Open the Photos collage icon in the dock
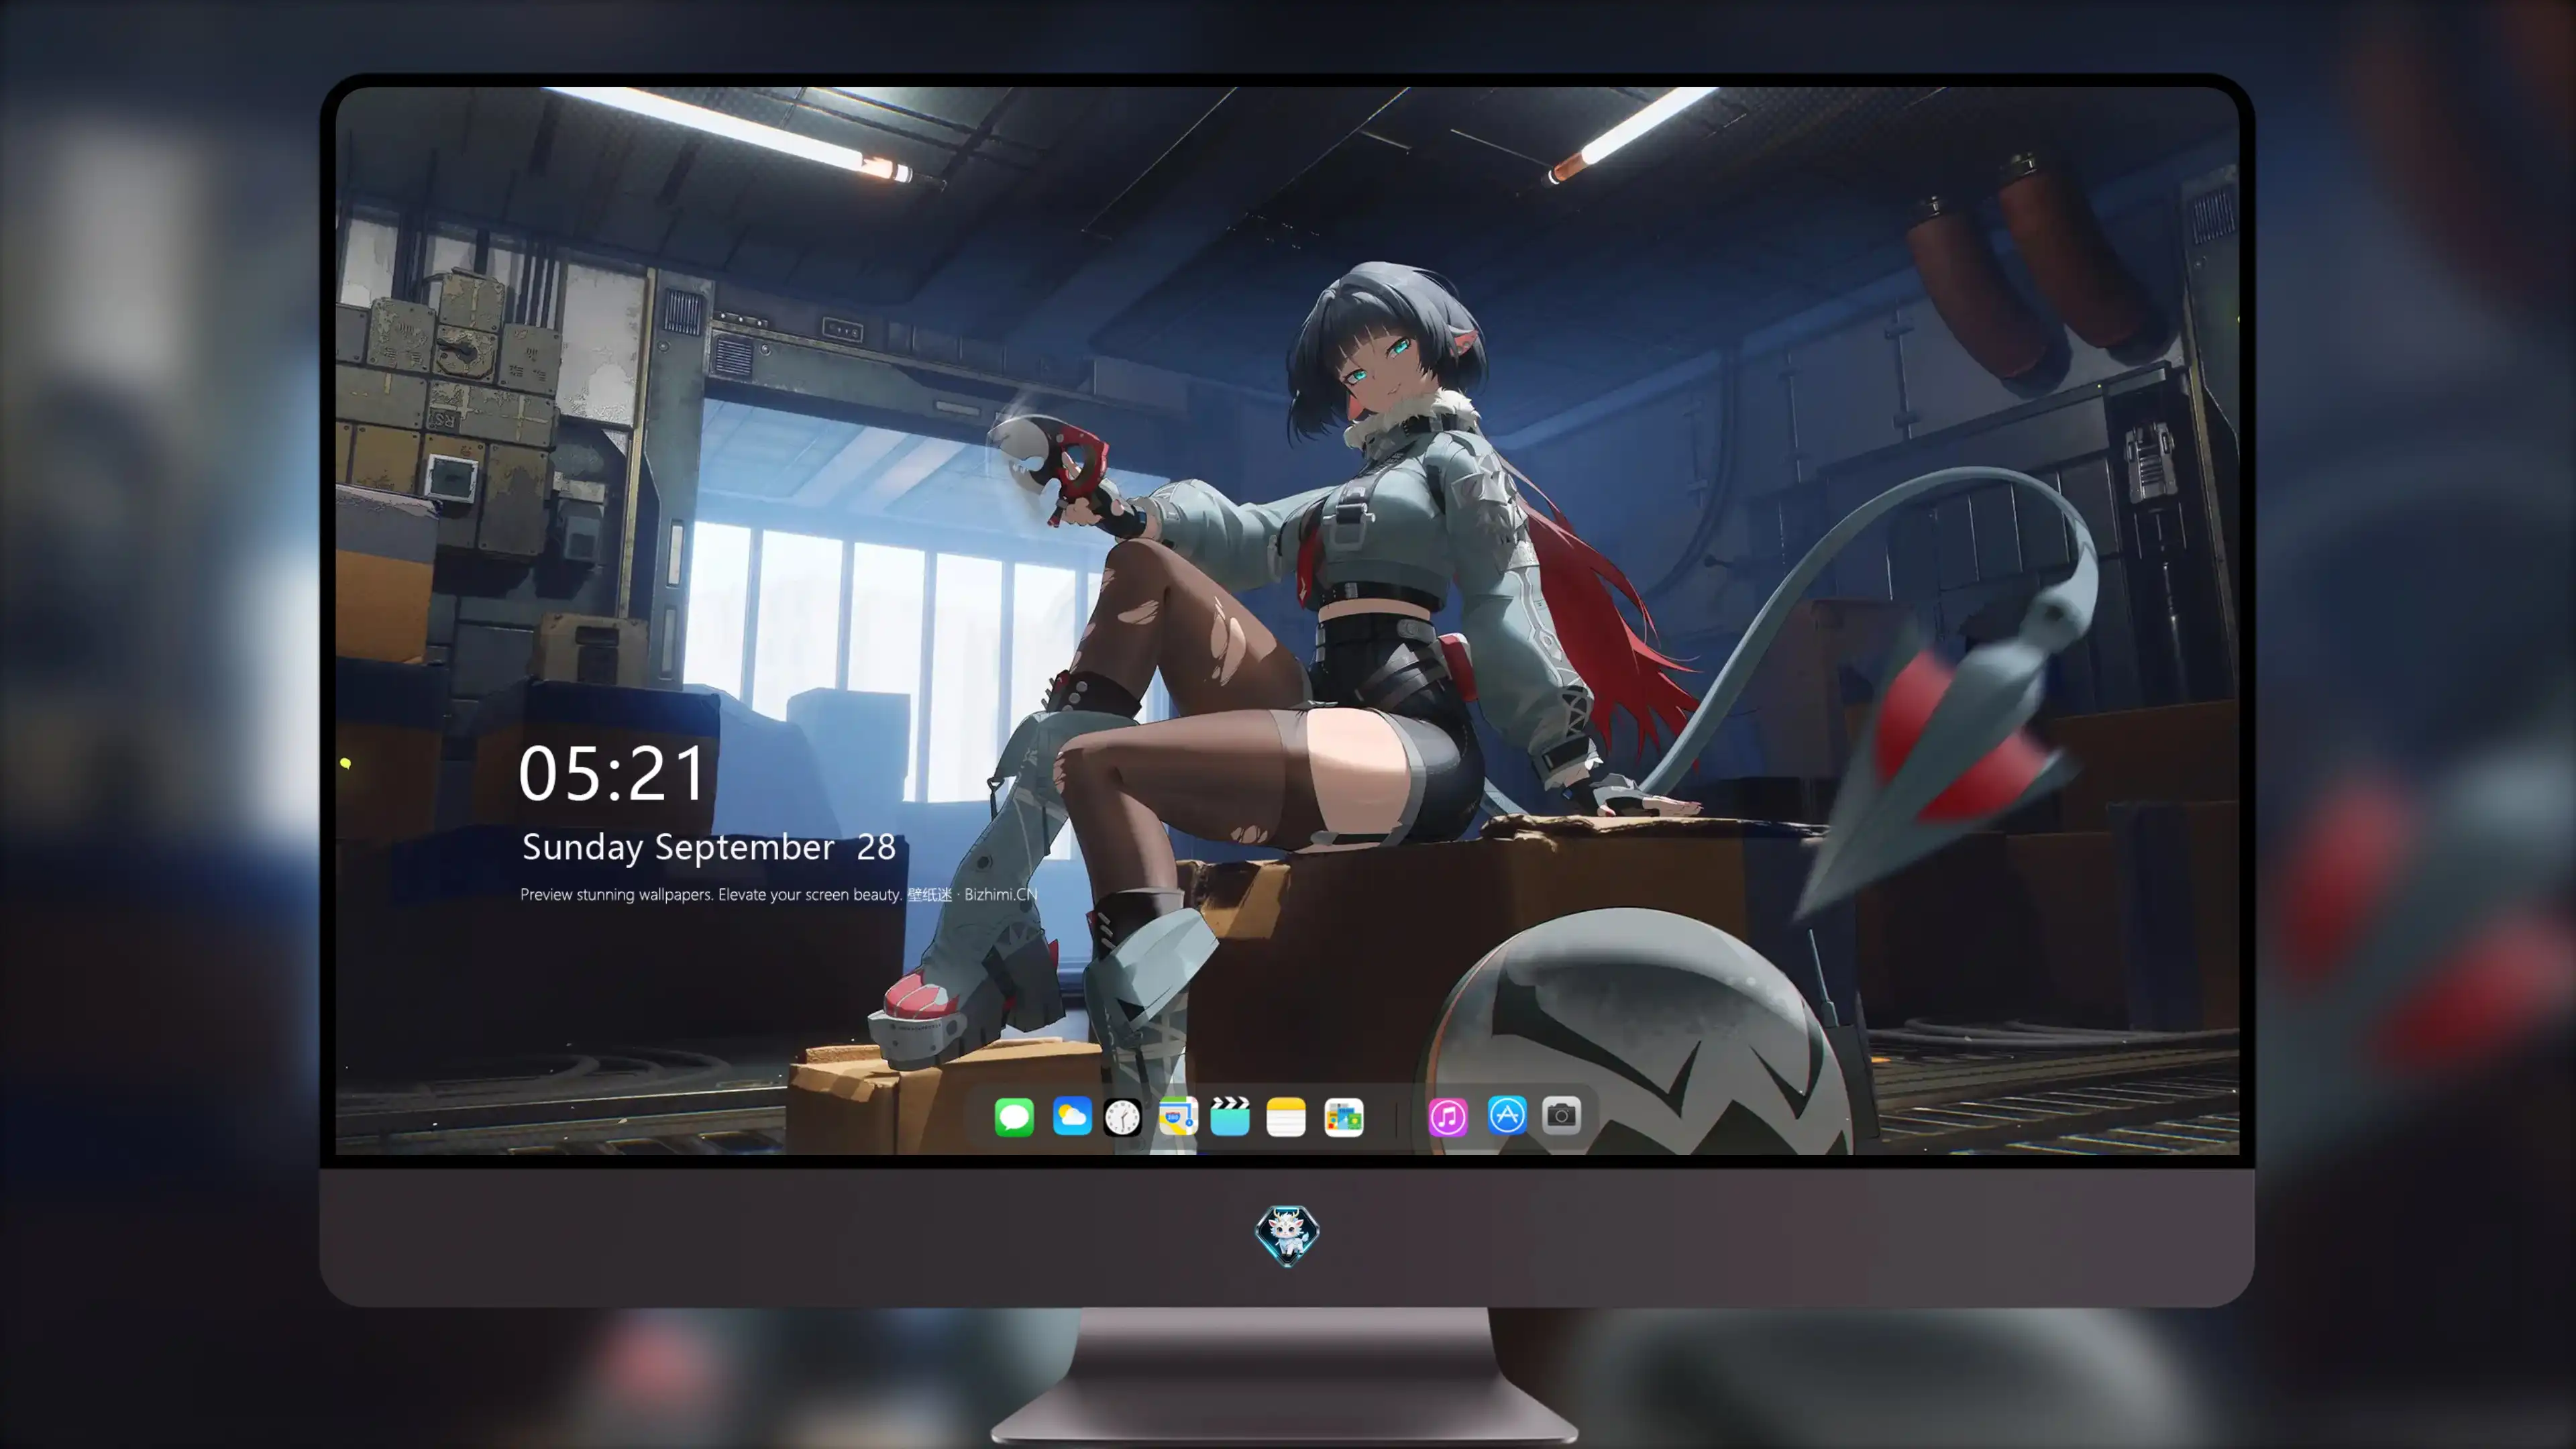The image size is (2576, 1449). click(1344, 1116)
